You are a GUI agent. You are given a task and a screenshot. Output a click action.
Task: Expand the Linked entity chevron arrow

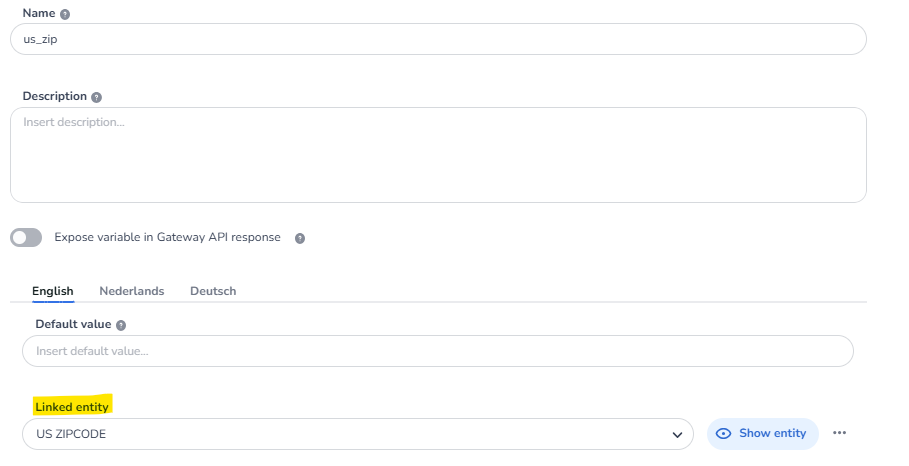tap(677, 434)
